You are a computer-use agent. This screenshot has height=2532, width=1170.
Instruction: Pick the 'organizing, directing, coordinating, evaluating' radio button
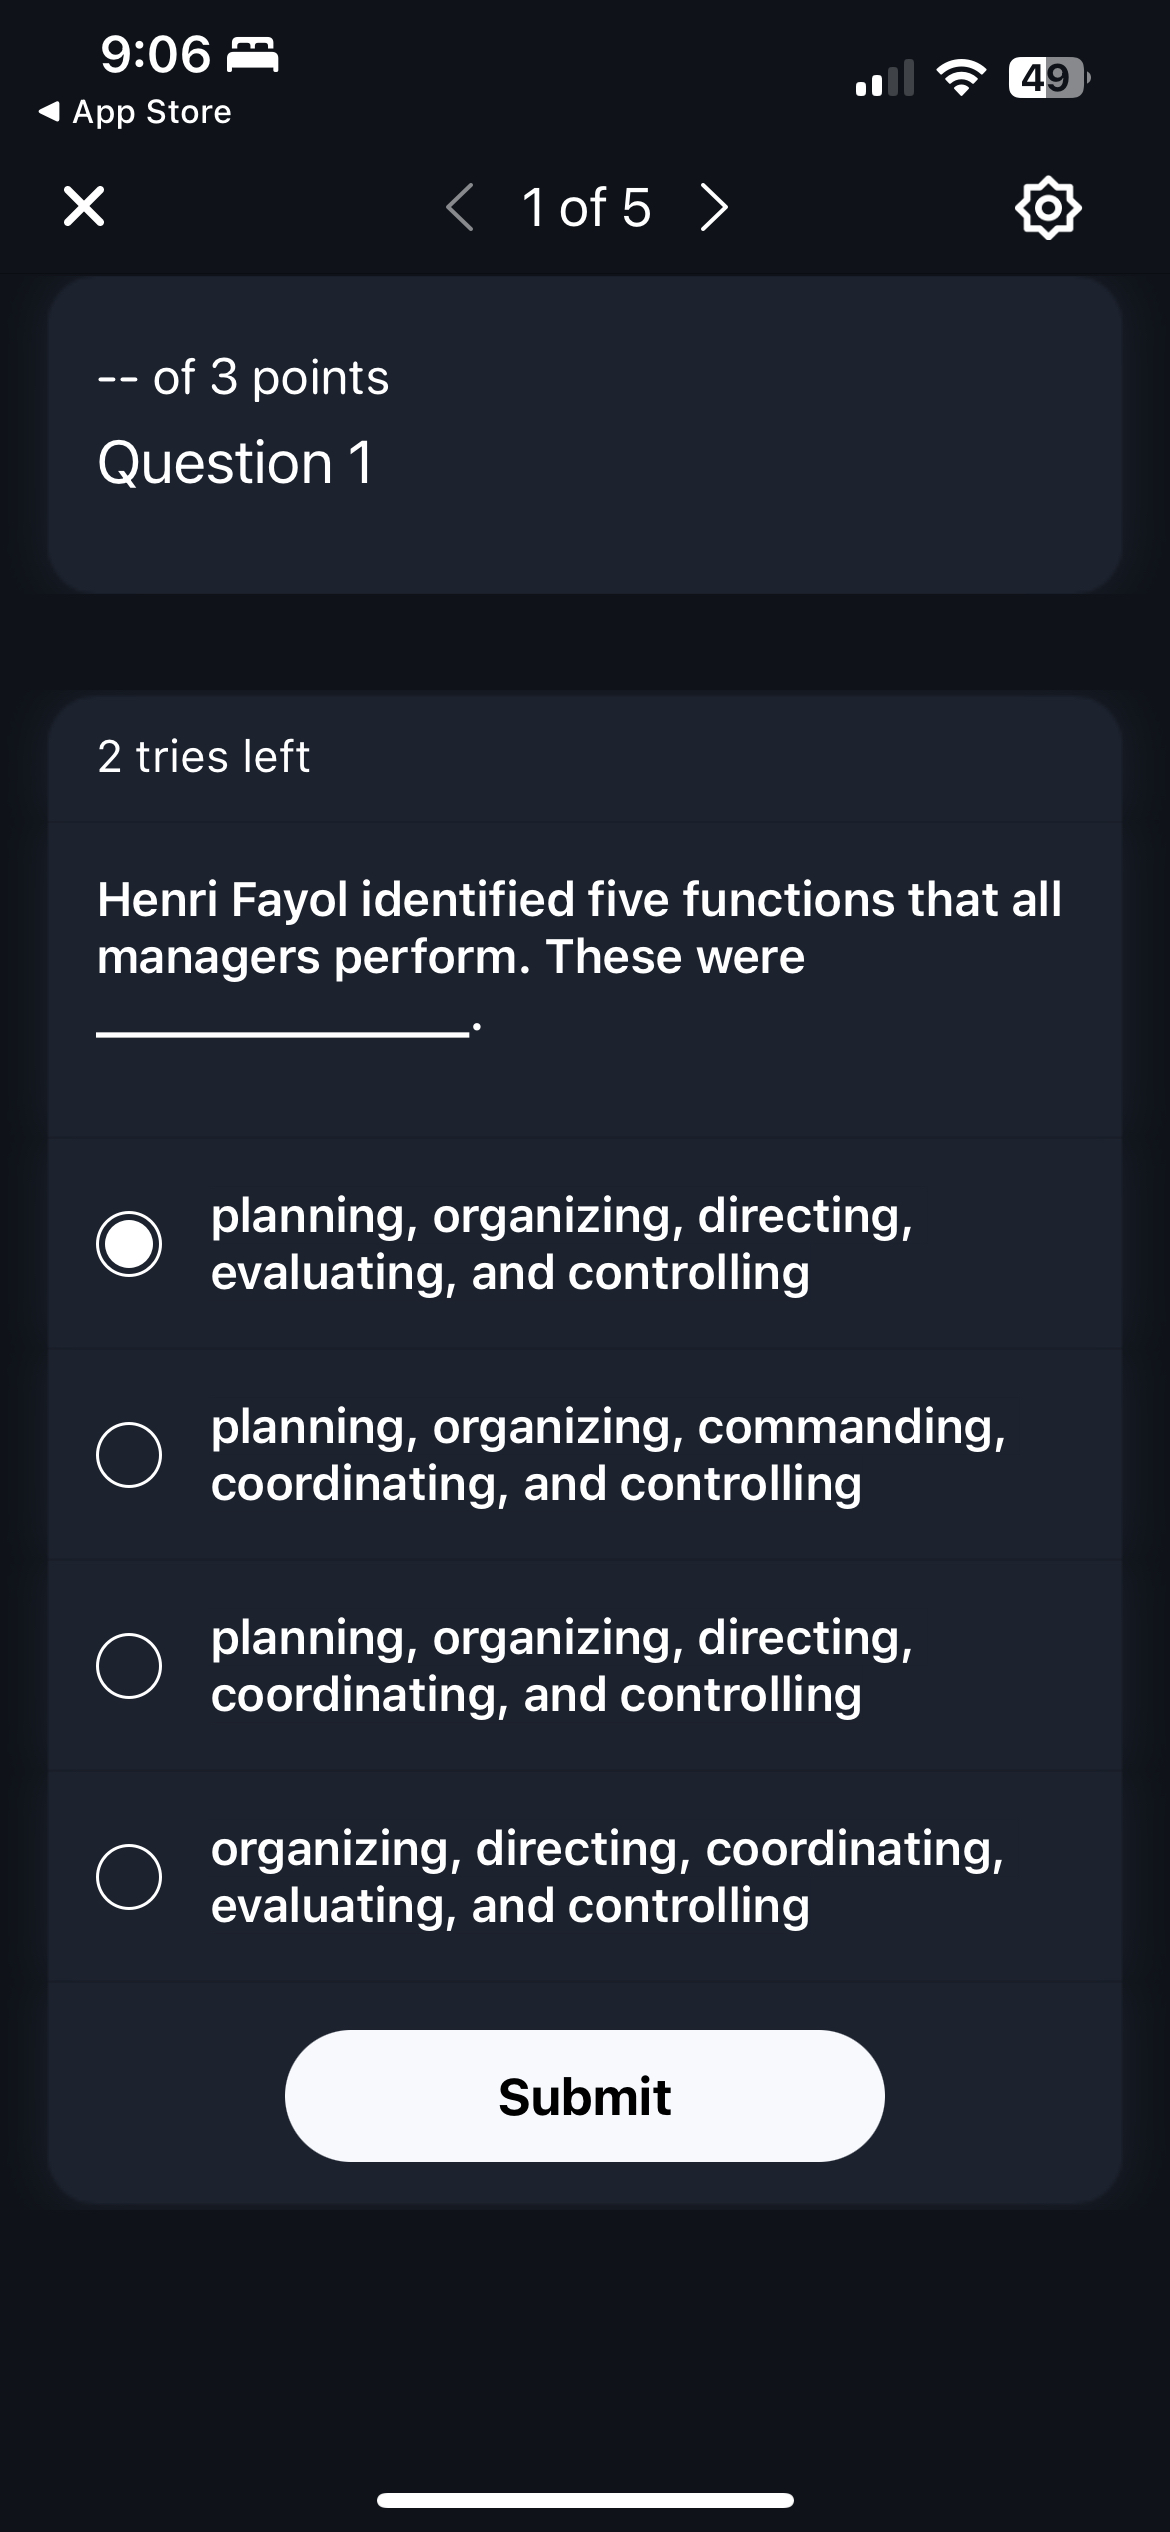click(129, 1877)
